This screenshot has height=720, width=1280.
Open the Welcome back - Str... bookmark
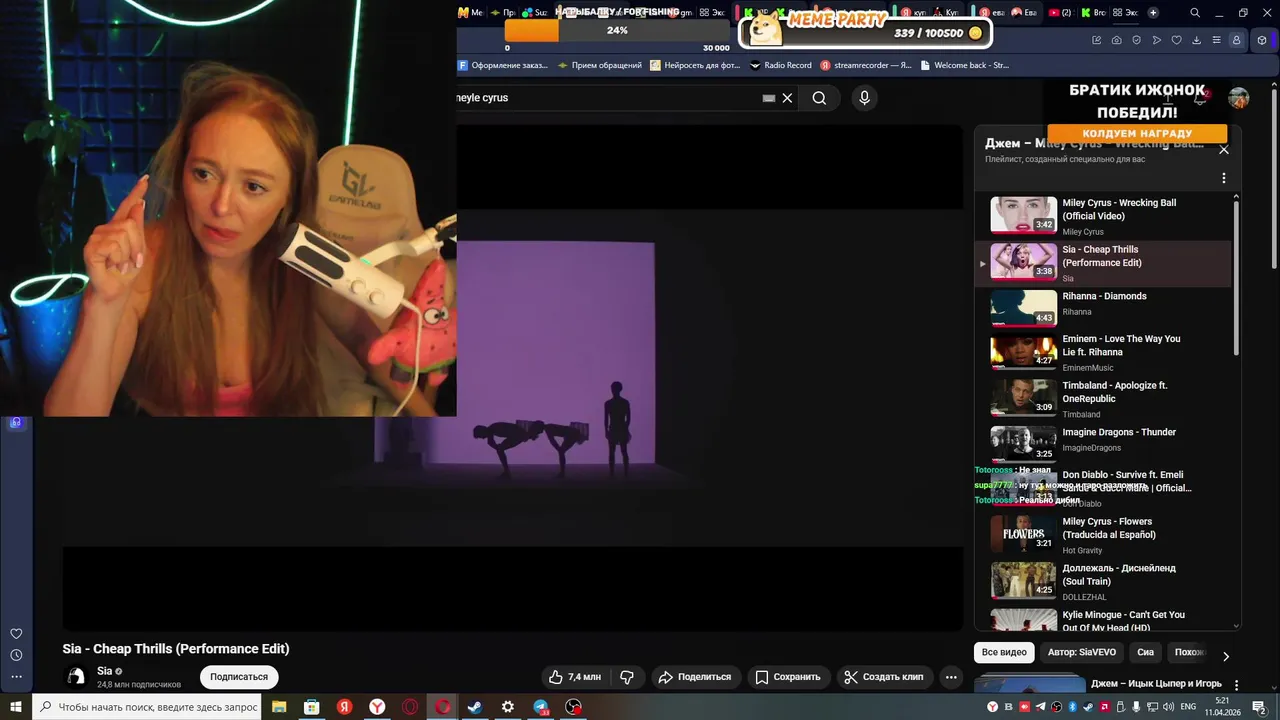pos(964,65)
